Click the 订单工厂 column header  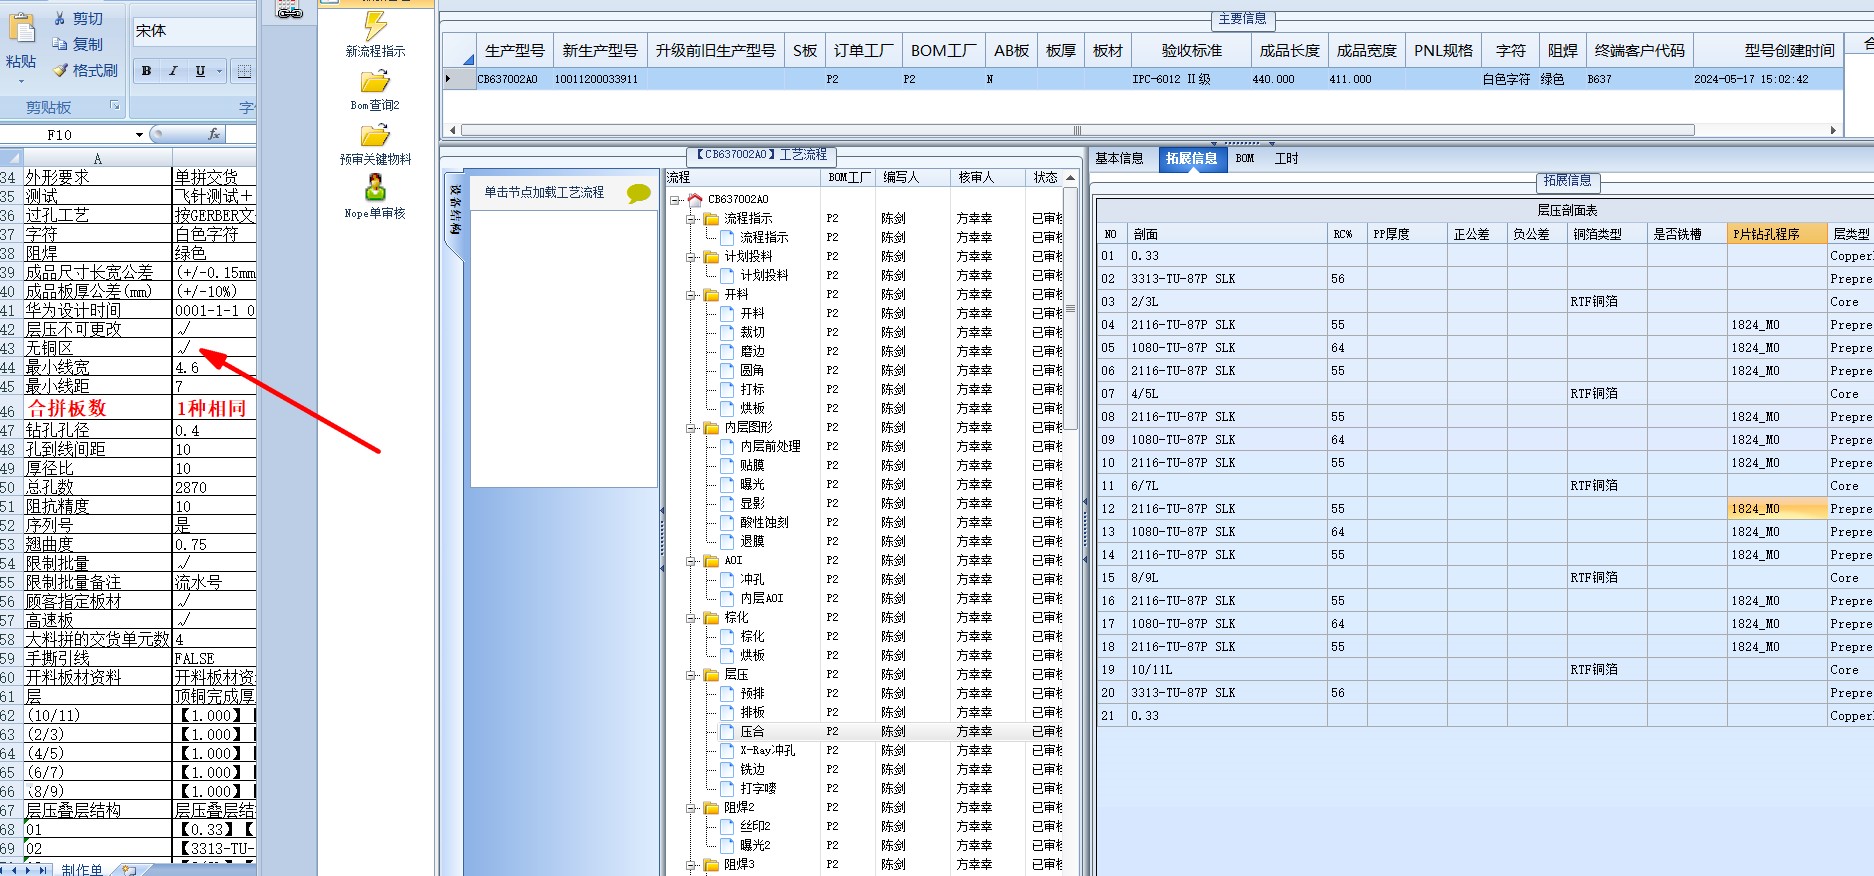864,50
